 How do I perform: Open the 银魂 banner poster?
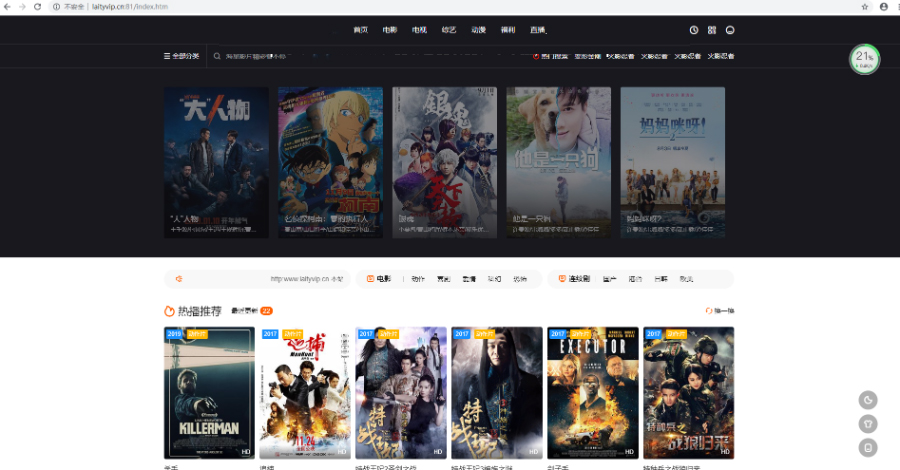444,162
